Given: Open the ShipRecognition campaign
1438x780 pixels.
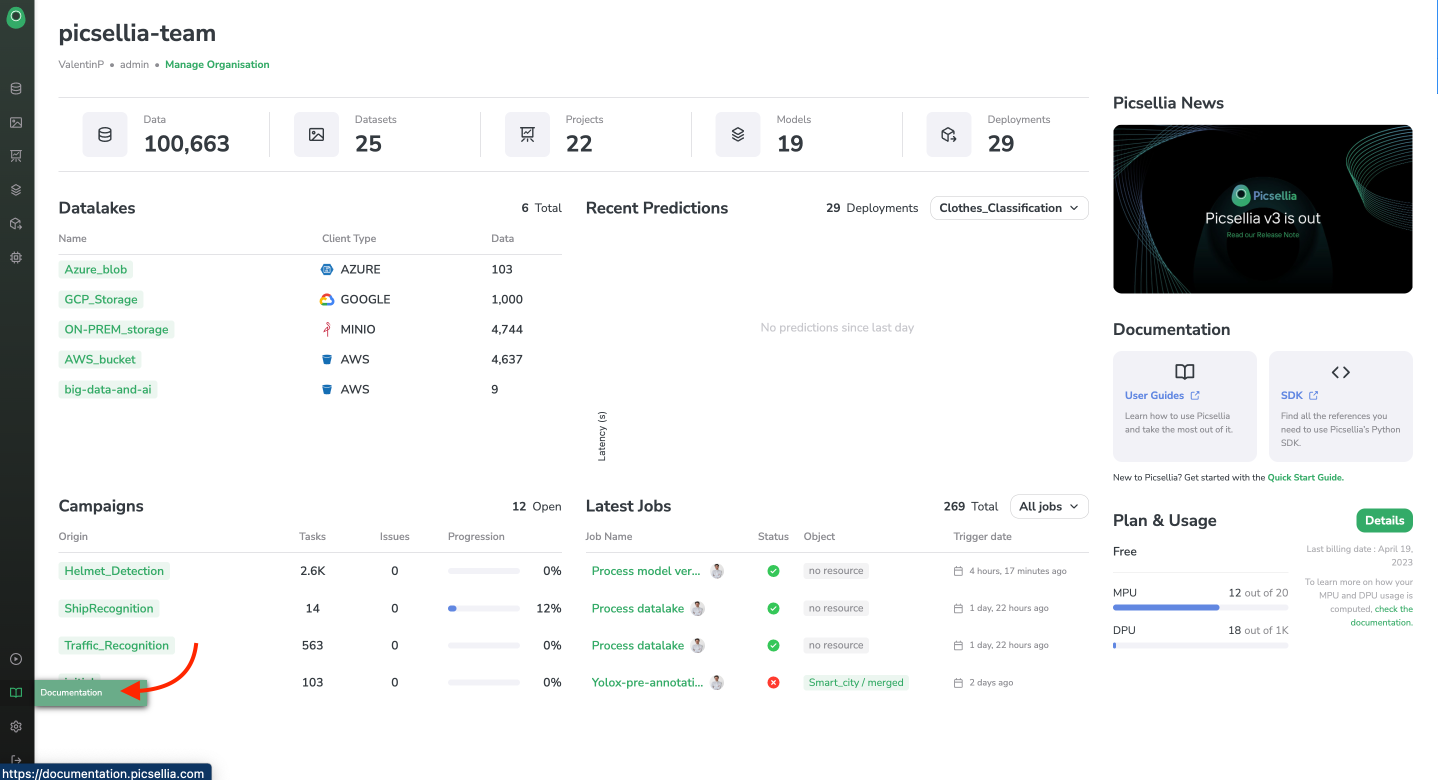Looking at the screenshot, I should [109, 608].
